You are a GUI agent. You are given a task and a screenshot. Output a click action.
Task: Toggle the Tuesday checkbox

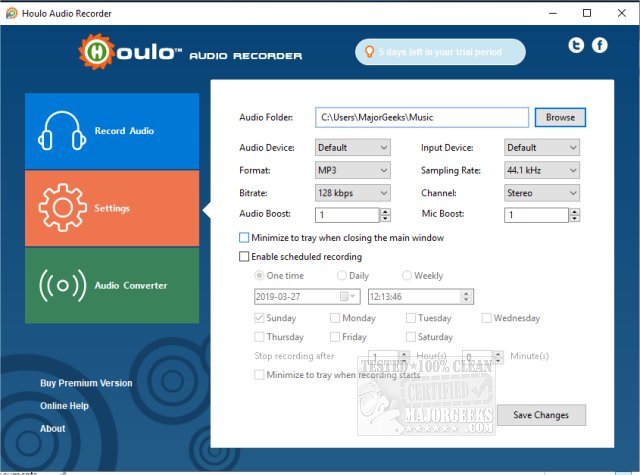tap(411, 318)
